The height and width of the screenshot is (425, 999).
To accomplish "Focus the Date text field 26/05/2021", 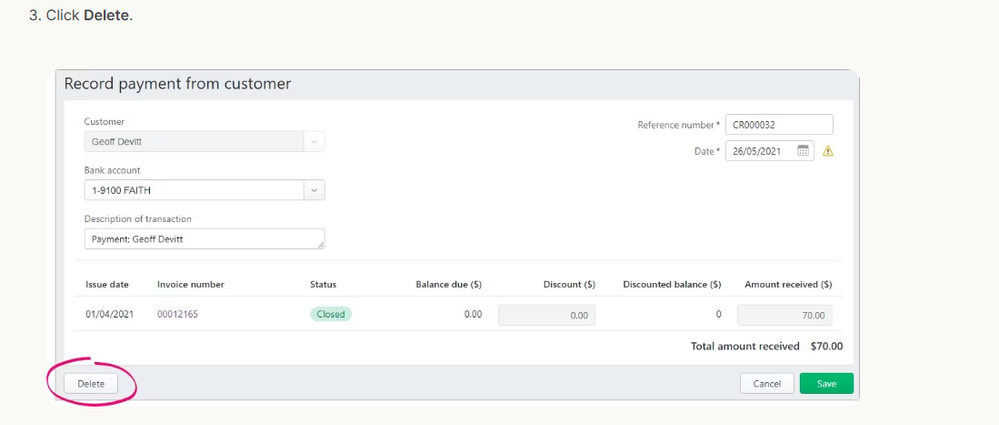I will click(761, 151).
